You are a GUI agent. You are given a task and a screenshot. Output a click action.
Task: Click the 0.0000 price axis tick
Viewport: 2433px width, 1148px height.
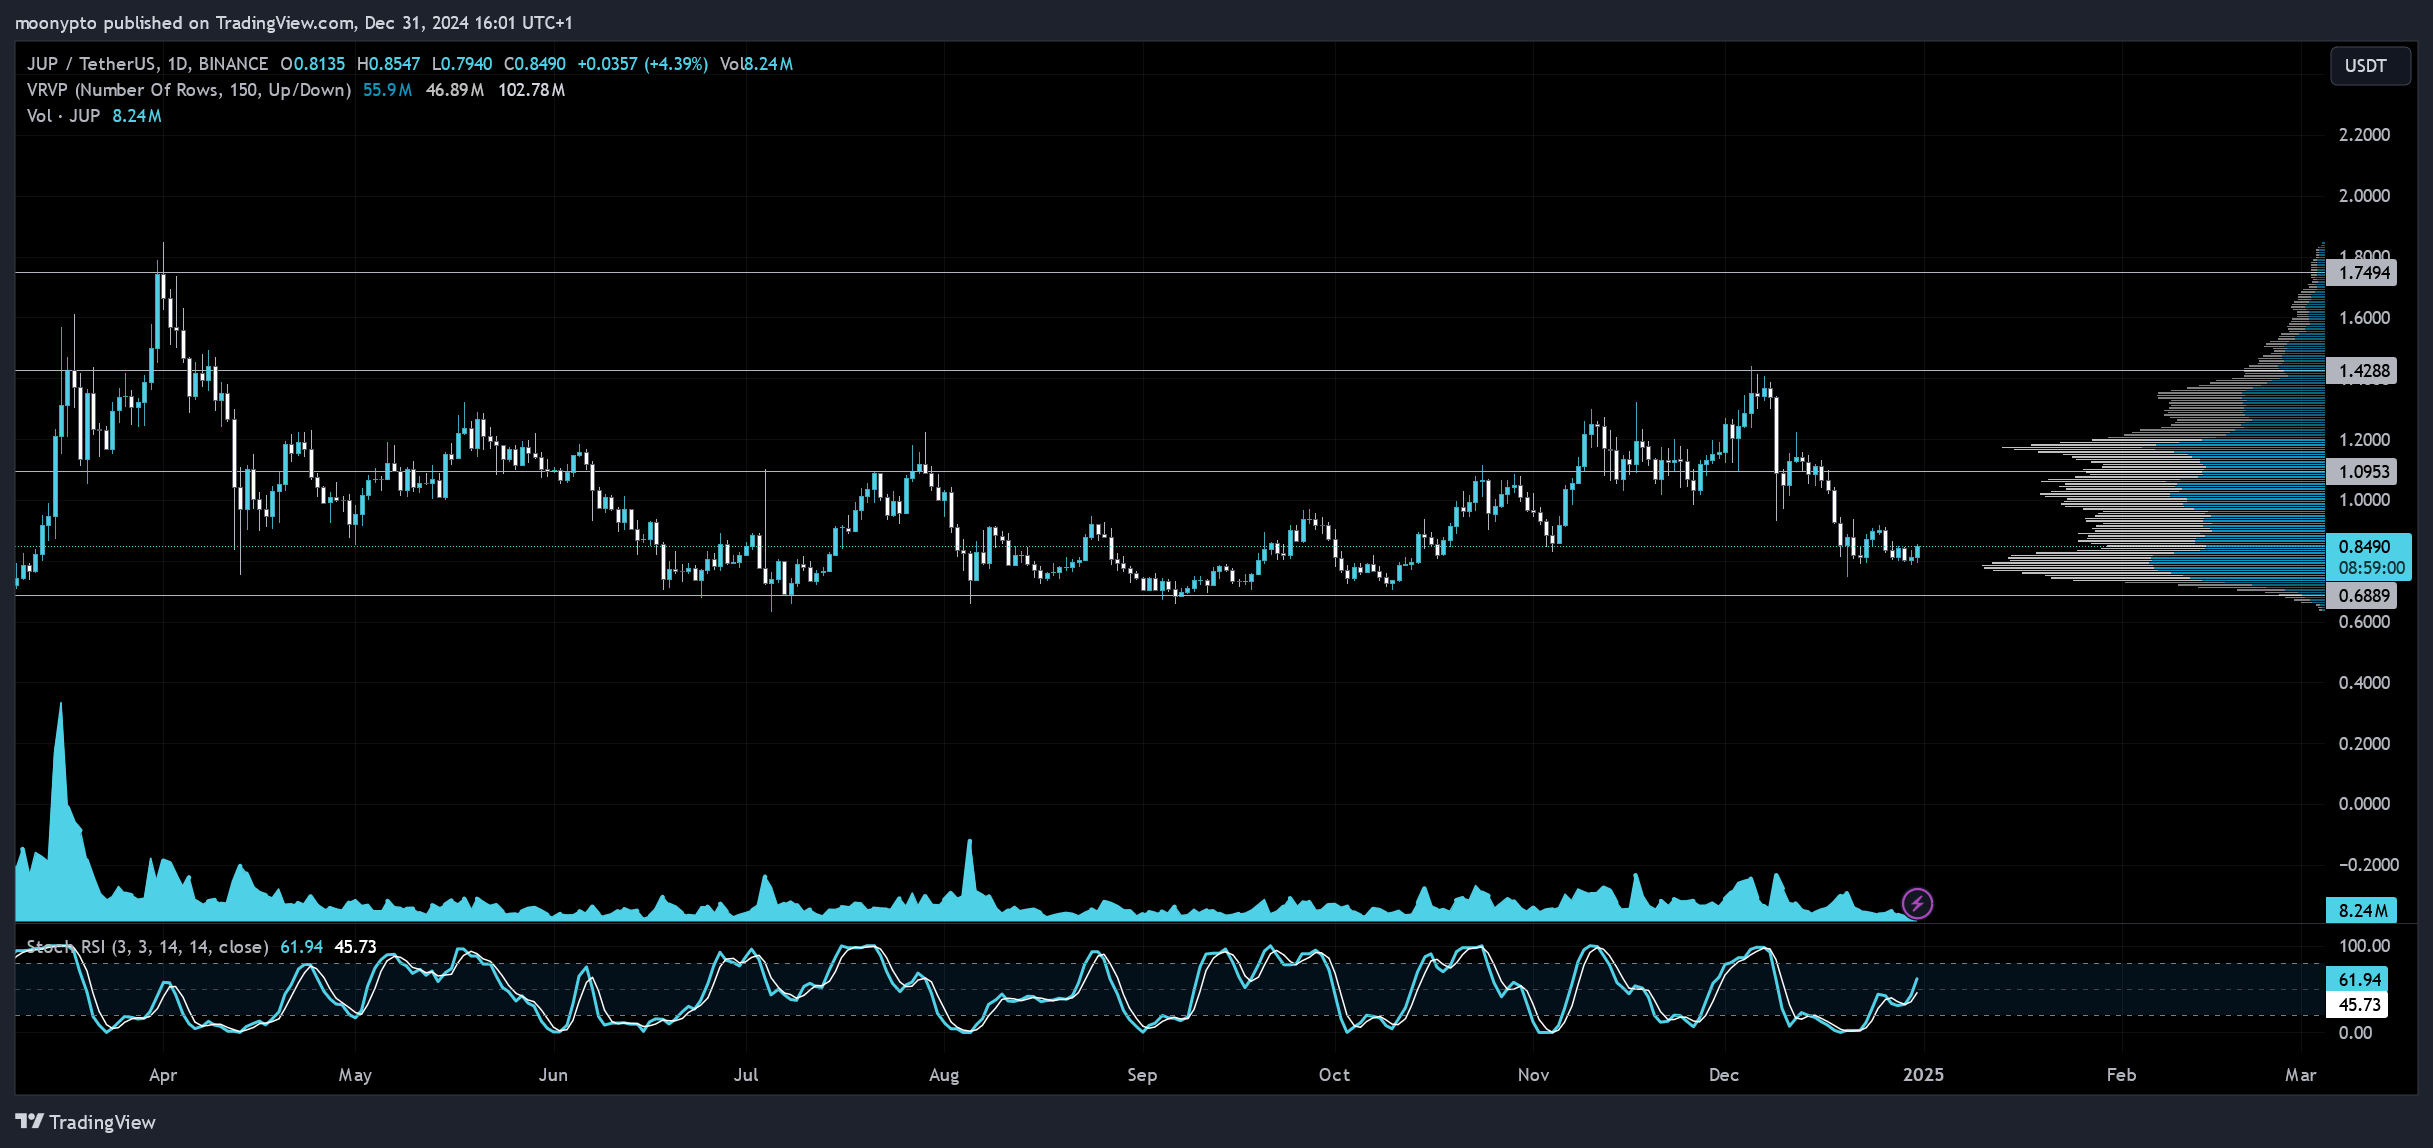tap(2364, 804)
